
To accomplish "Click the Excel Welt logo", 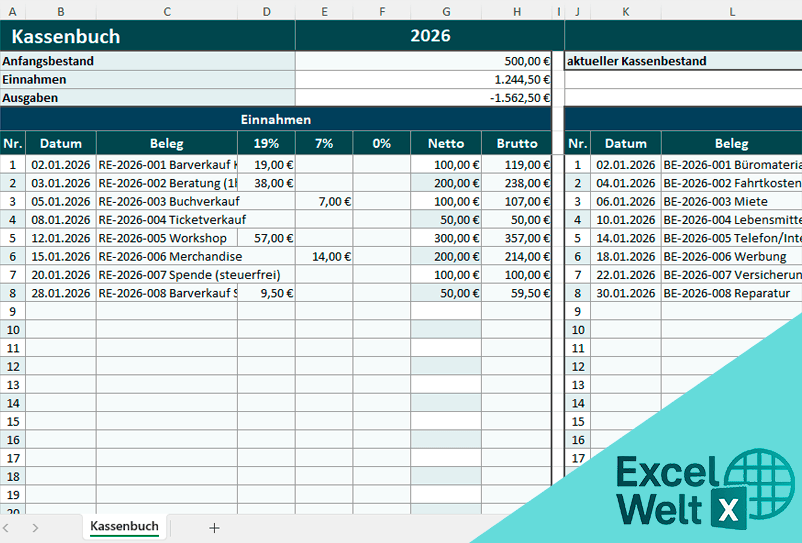I will pos(690,489).
